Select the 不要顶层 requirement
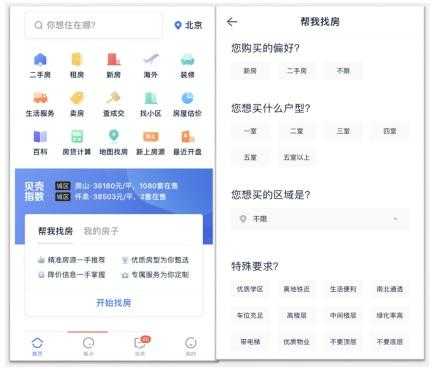The image size is (433, 369). [x=343, y=341]
